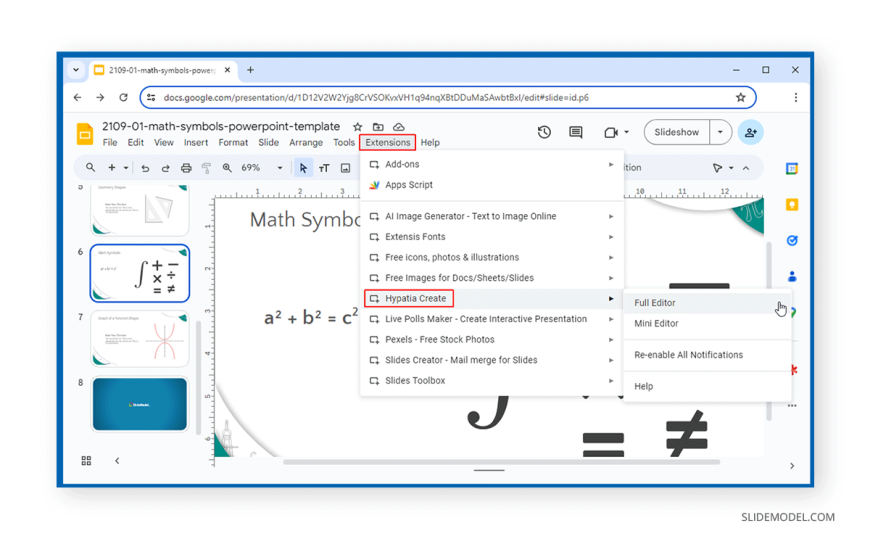The width and height of the screenshot is (870, 539).
Task: Open version history clock icon
Action: coord(544,132)
